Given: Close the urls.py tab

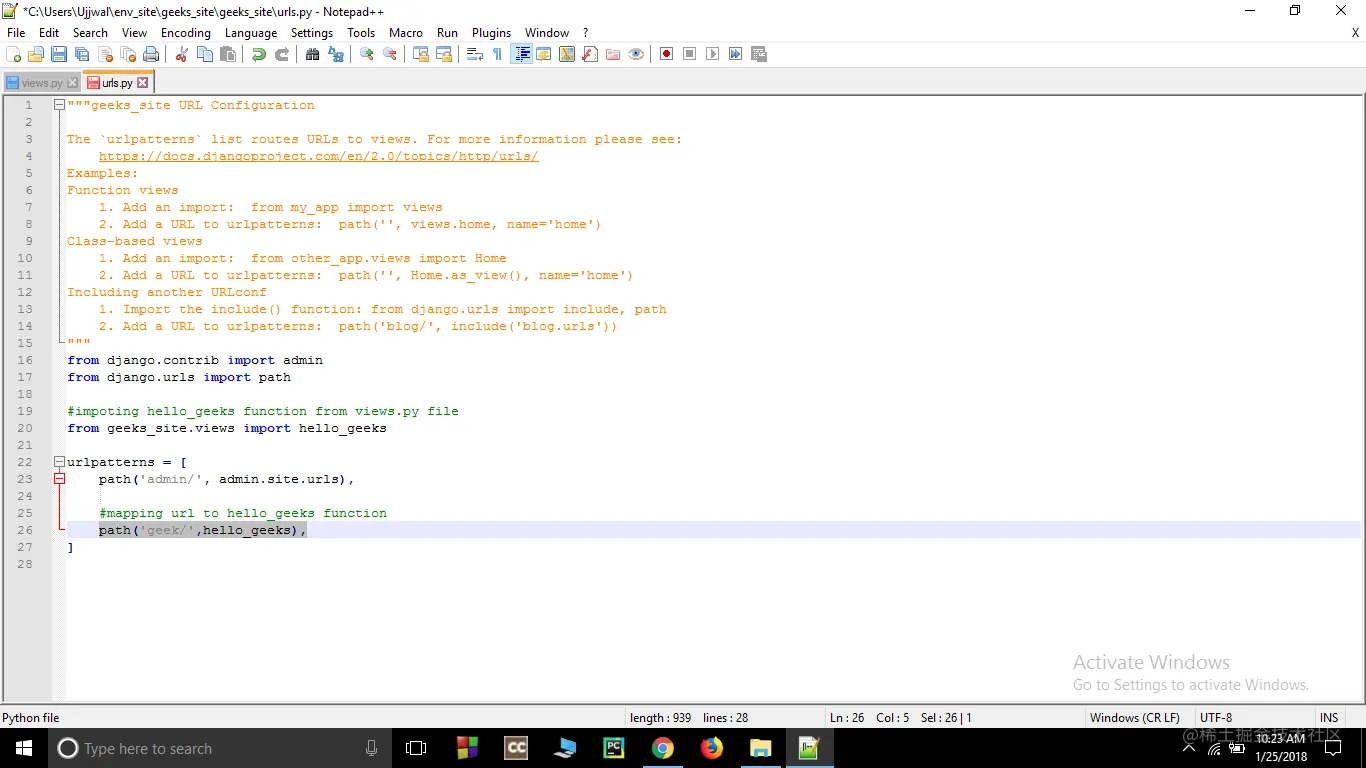Looking at the screenshot, I should pos(142,83).
